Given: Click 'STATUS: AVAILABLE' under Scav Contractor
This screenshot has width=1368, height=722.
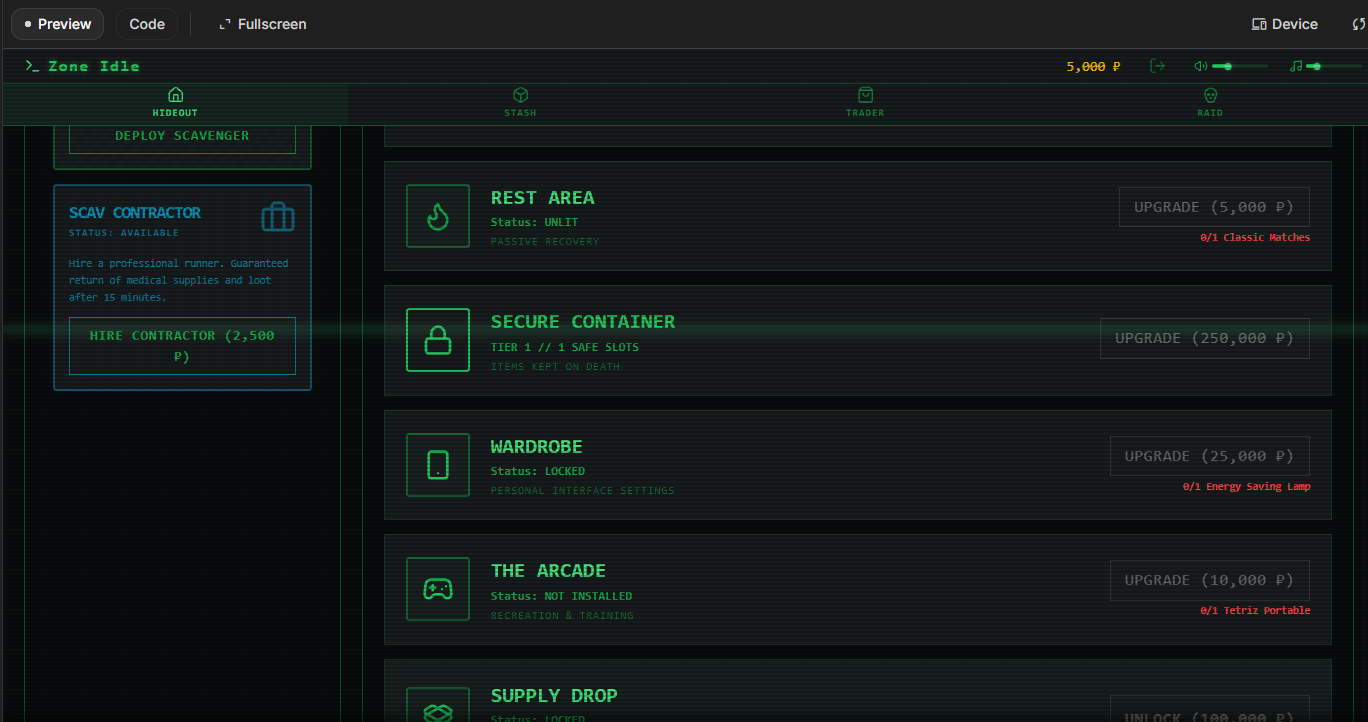Looking at the screenshot, I should tap(124, 233).
